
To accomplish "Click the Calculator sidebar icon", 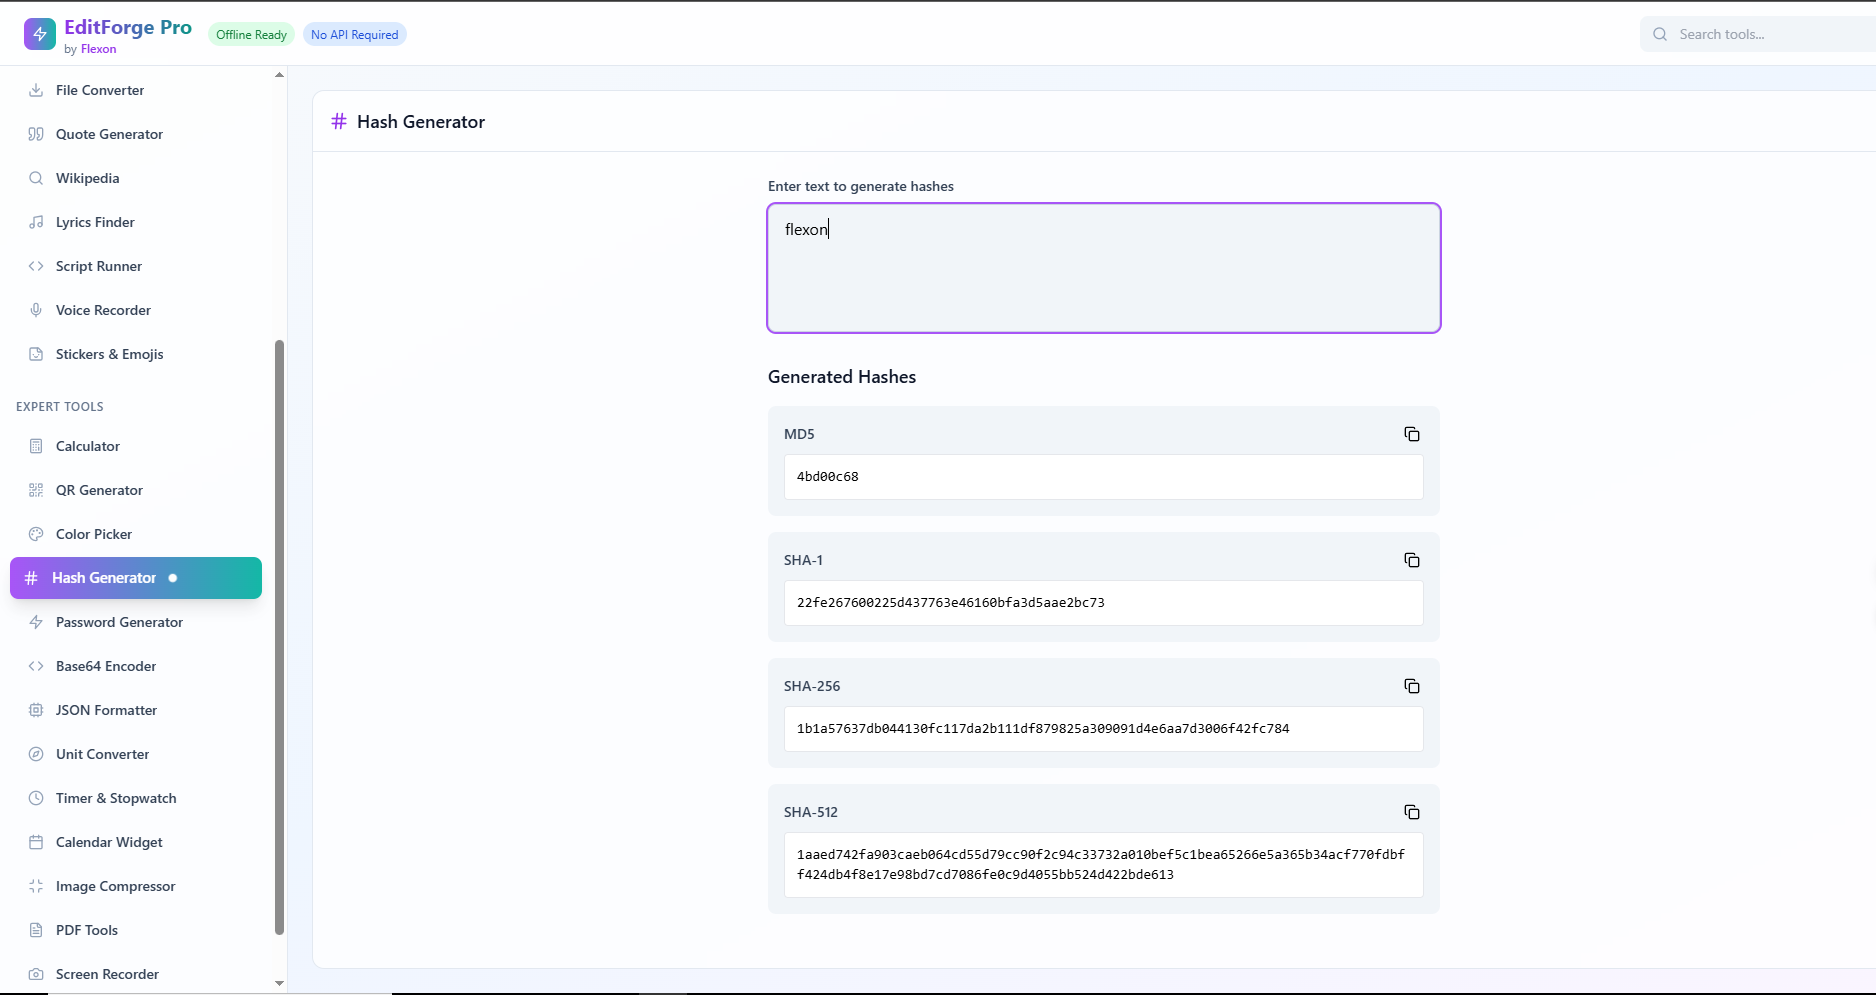I will pos(36,446).
